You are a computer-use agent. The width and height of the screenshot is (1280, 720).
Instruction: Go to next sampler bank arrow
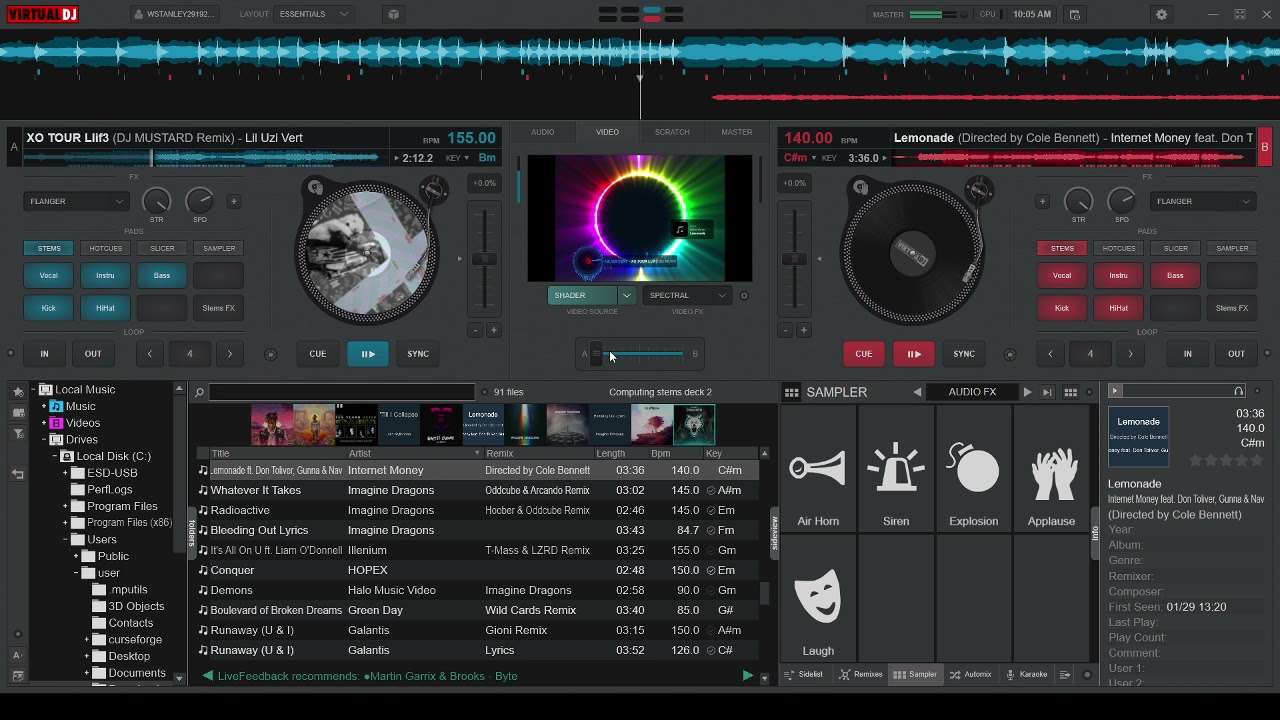pos(1027,392)
